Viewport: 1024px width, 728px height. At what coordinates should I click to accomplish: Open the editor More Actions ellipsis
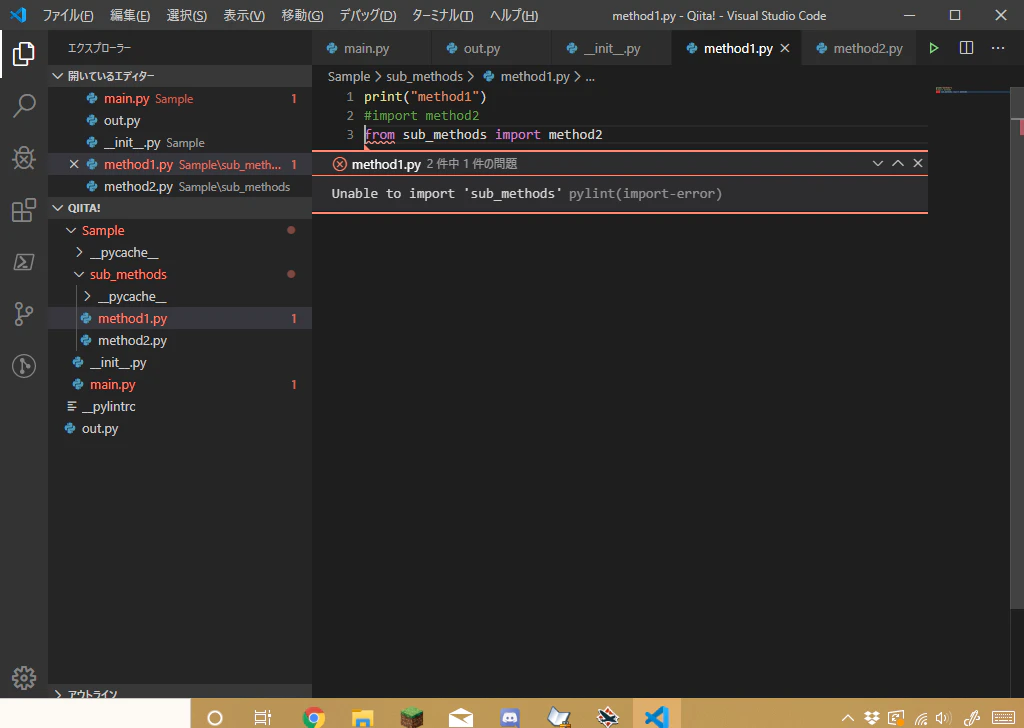pyautogui.click(x=998, y=48)
